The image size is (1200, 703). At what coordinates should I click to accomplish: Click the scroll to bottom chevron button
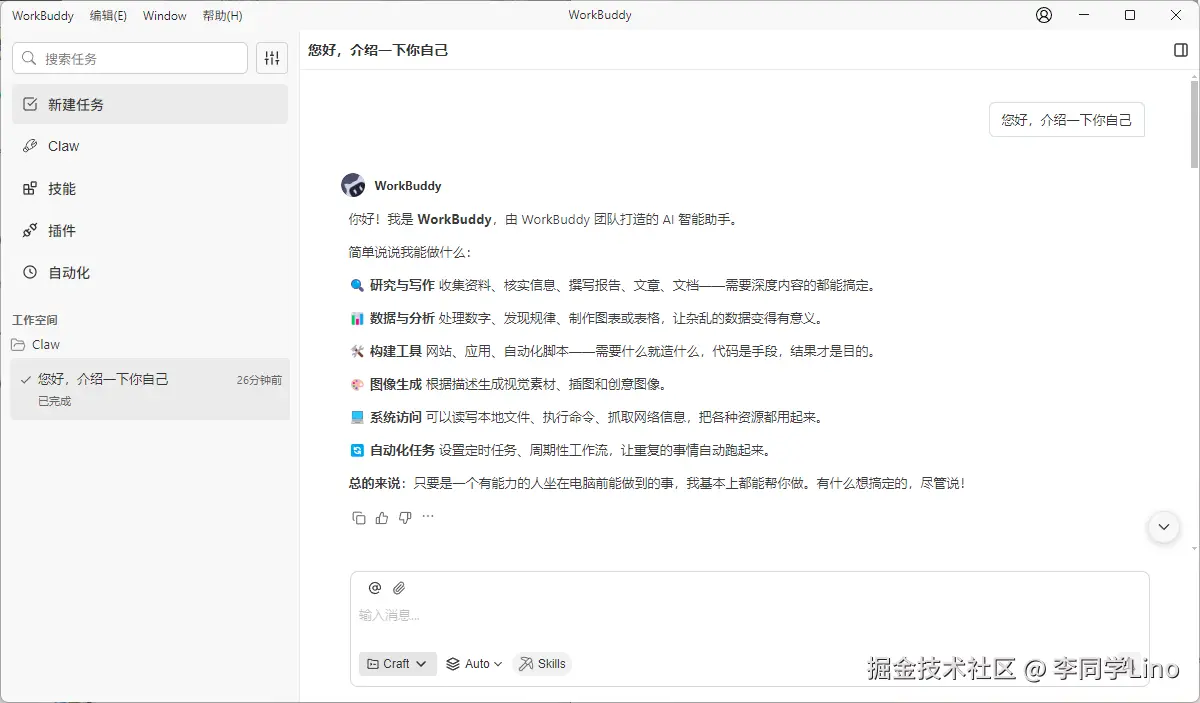(x=1163, y=526)
